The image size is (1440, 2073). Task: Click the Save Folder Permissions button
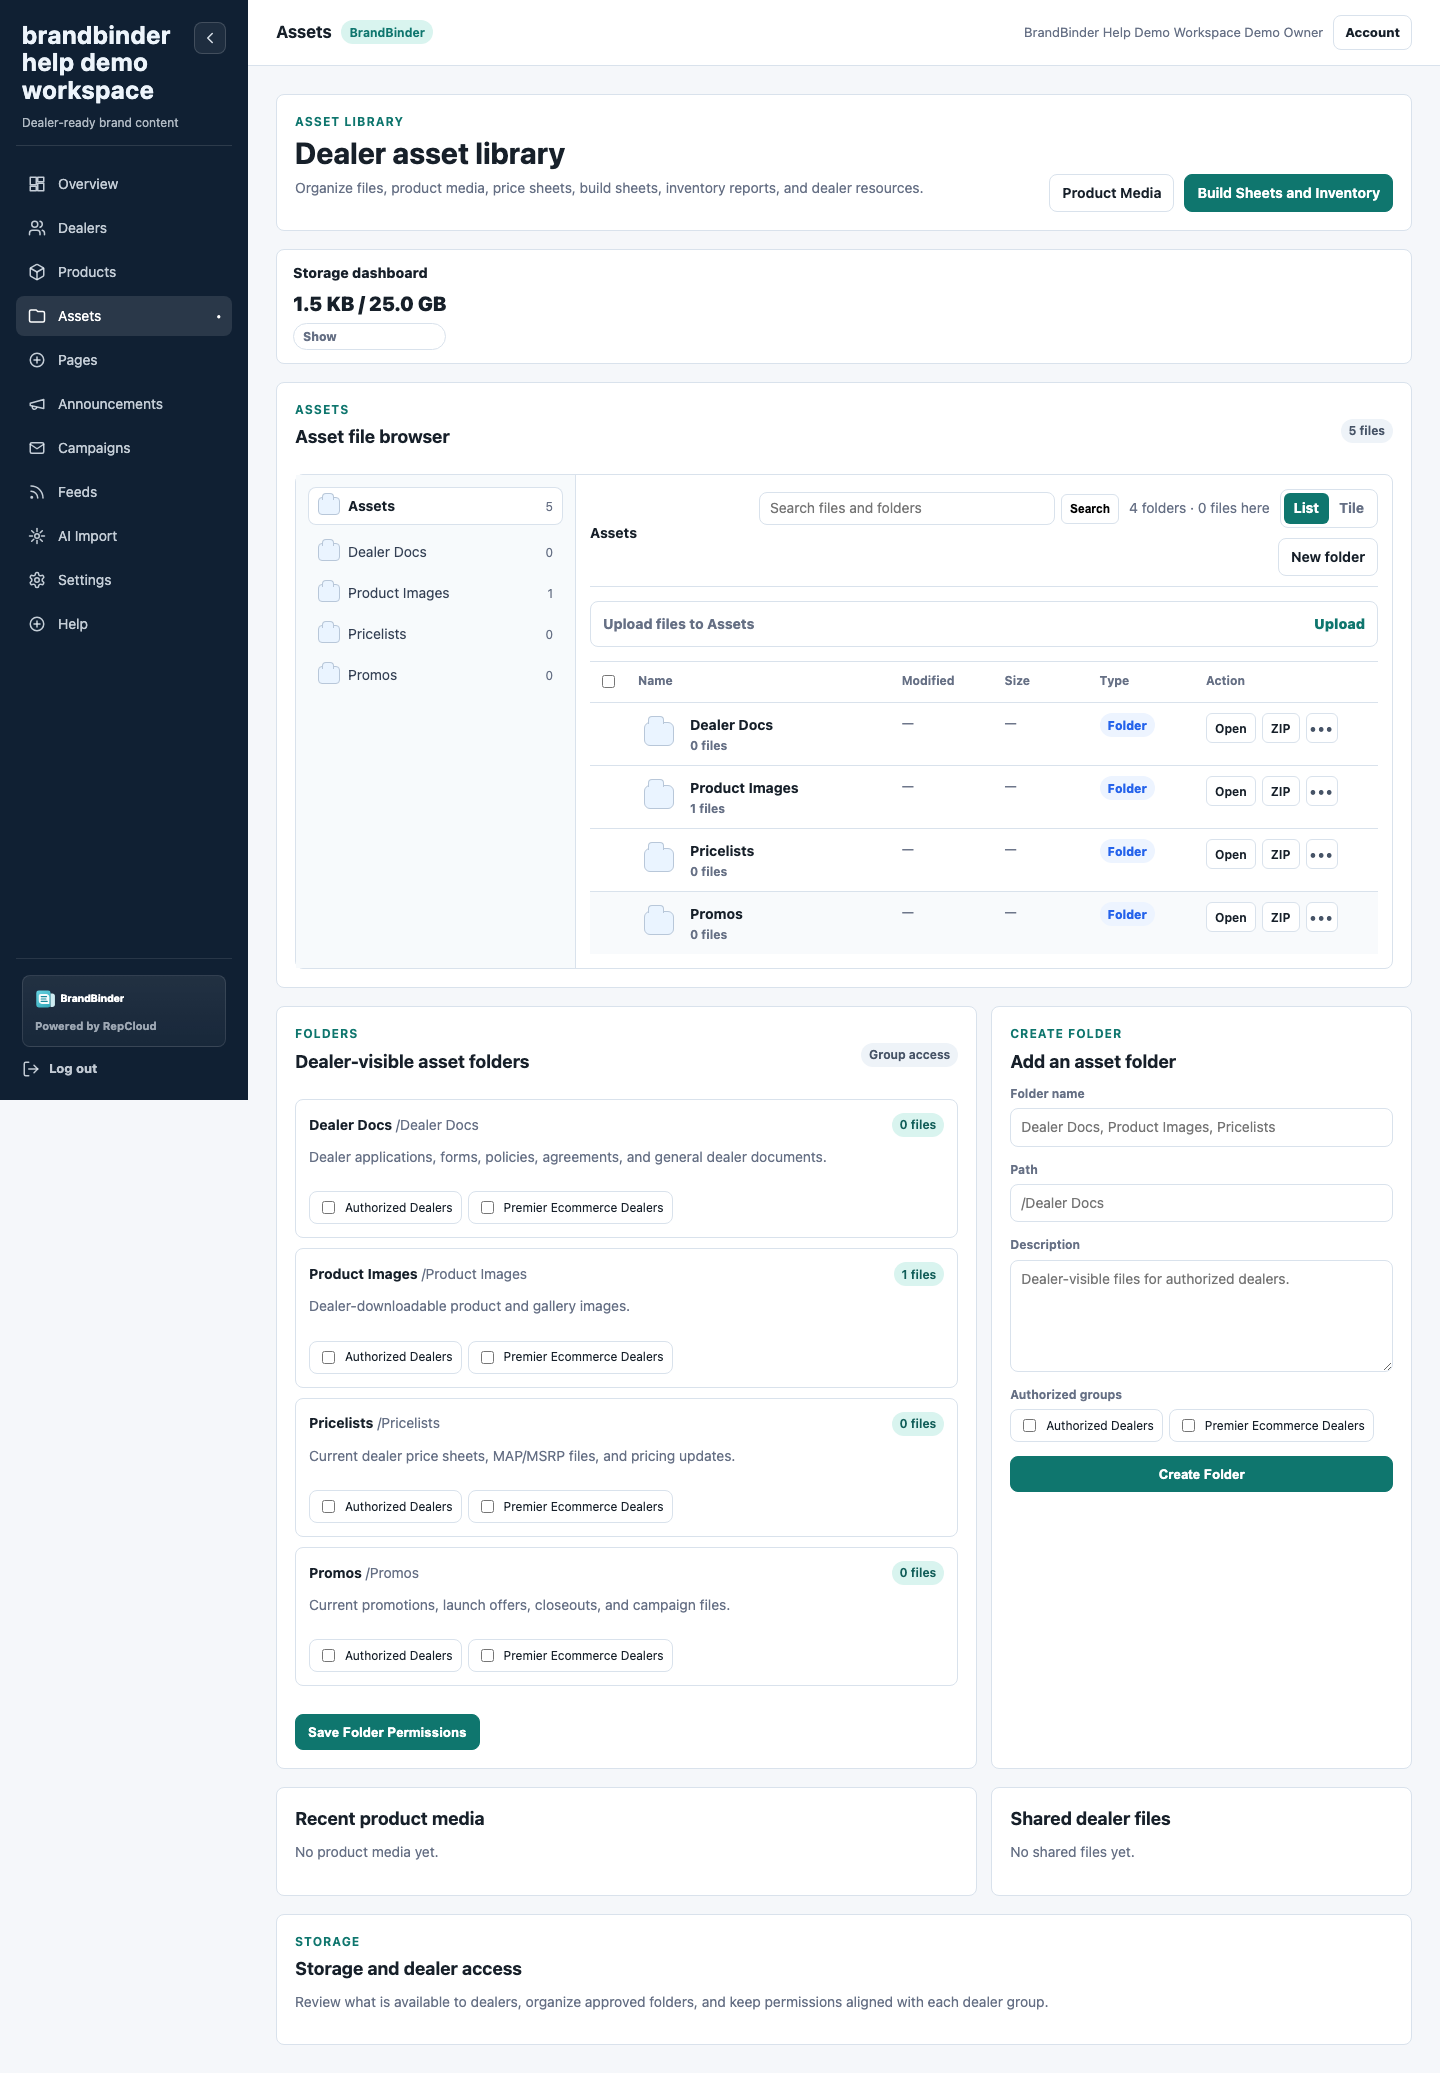pos(387,1732)
